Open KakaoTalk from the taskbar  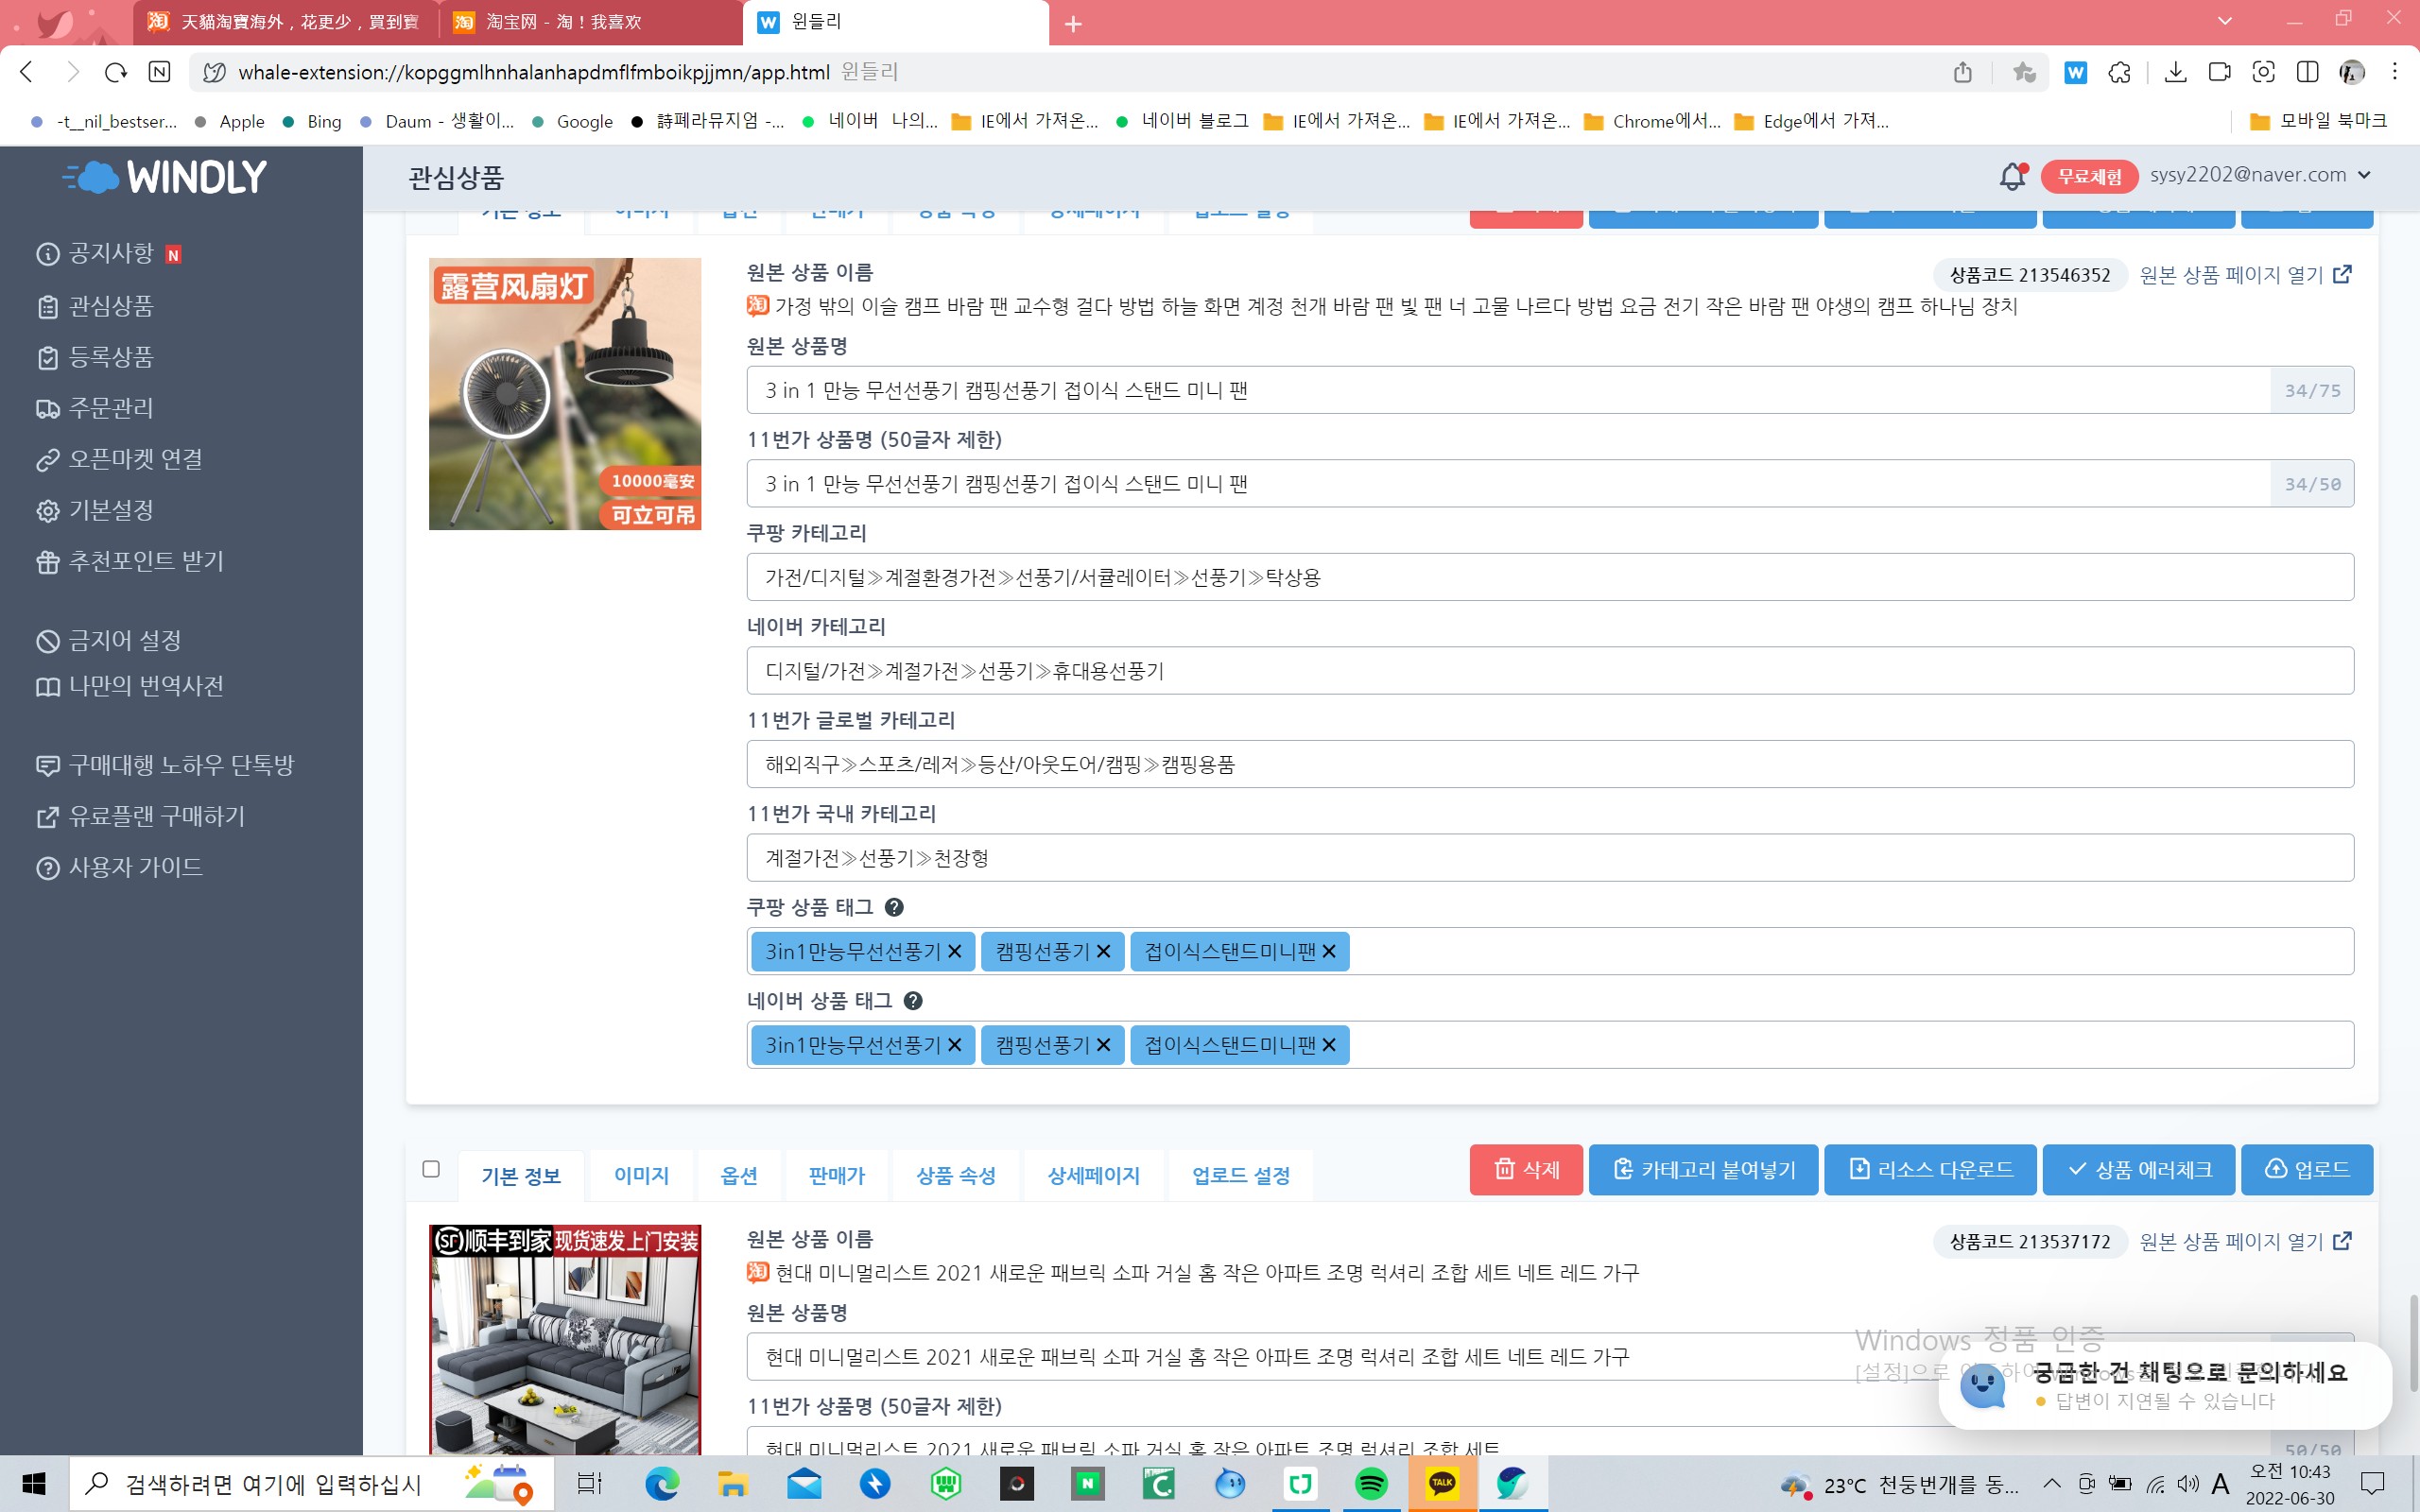tap(1441, 1484)
